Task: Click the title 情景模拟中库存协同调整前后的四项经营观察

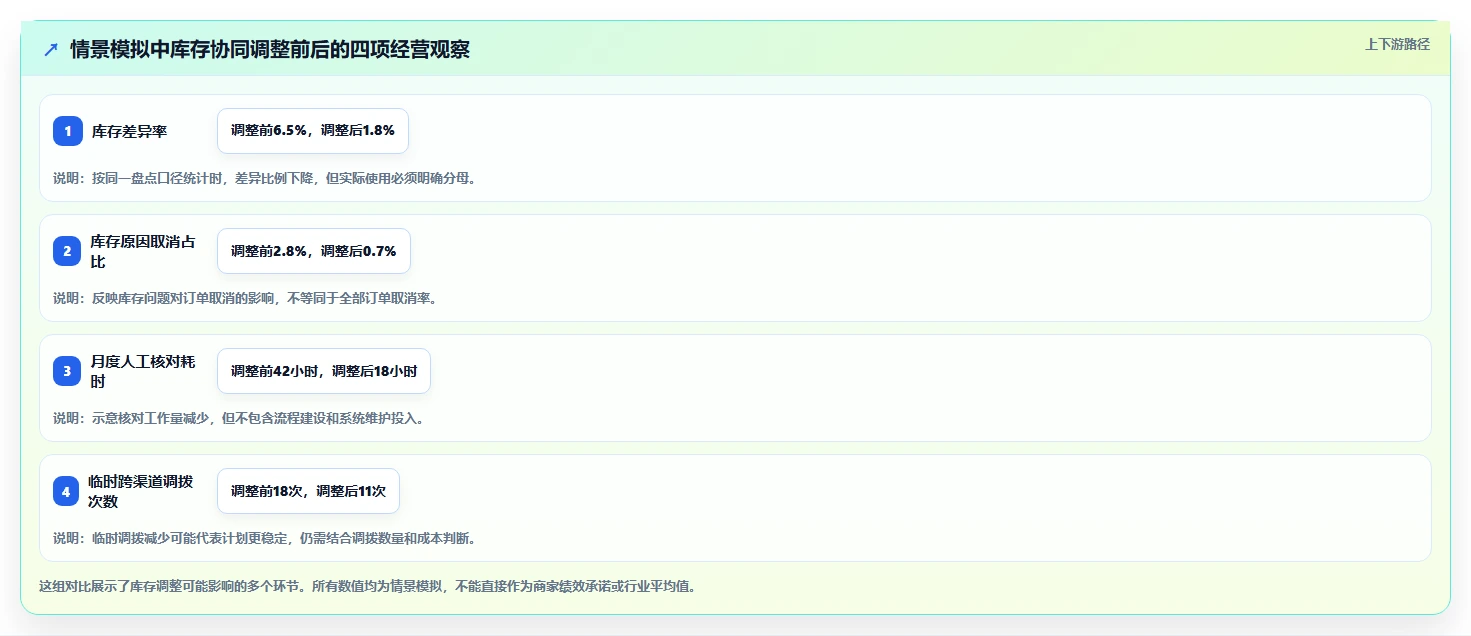Action: tap(270, 50)
